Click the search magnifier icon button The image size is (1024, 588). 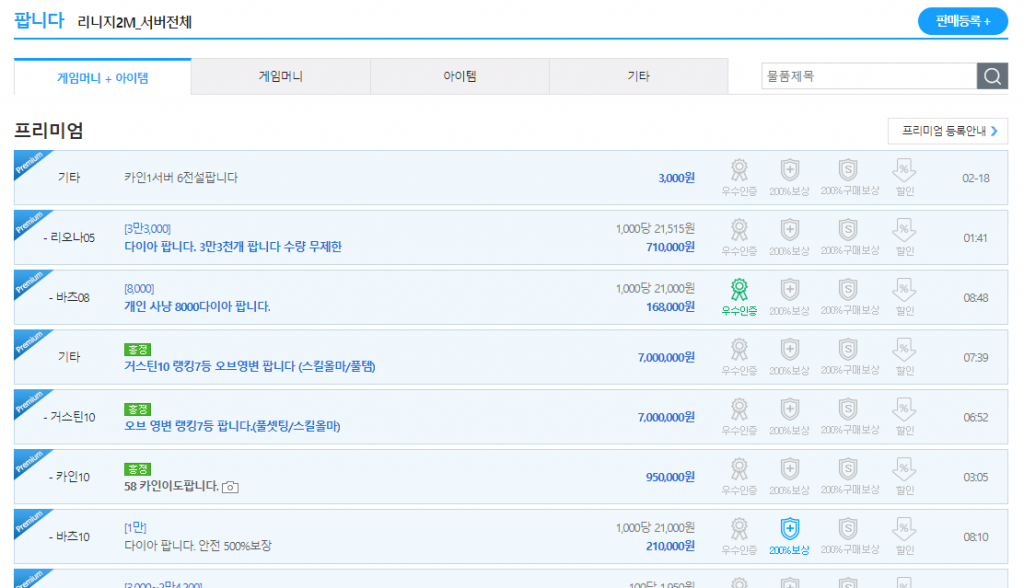click(x=992, y=76)
